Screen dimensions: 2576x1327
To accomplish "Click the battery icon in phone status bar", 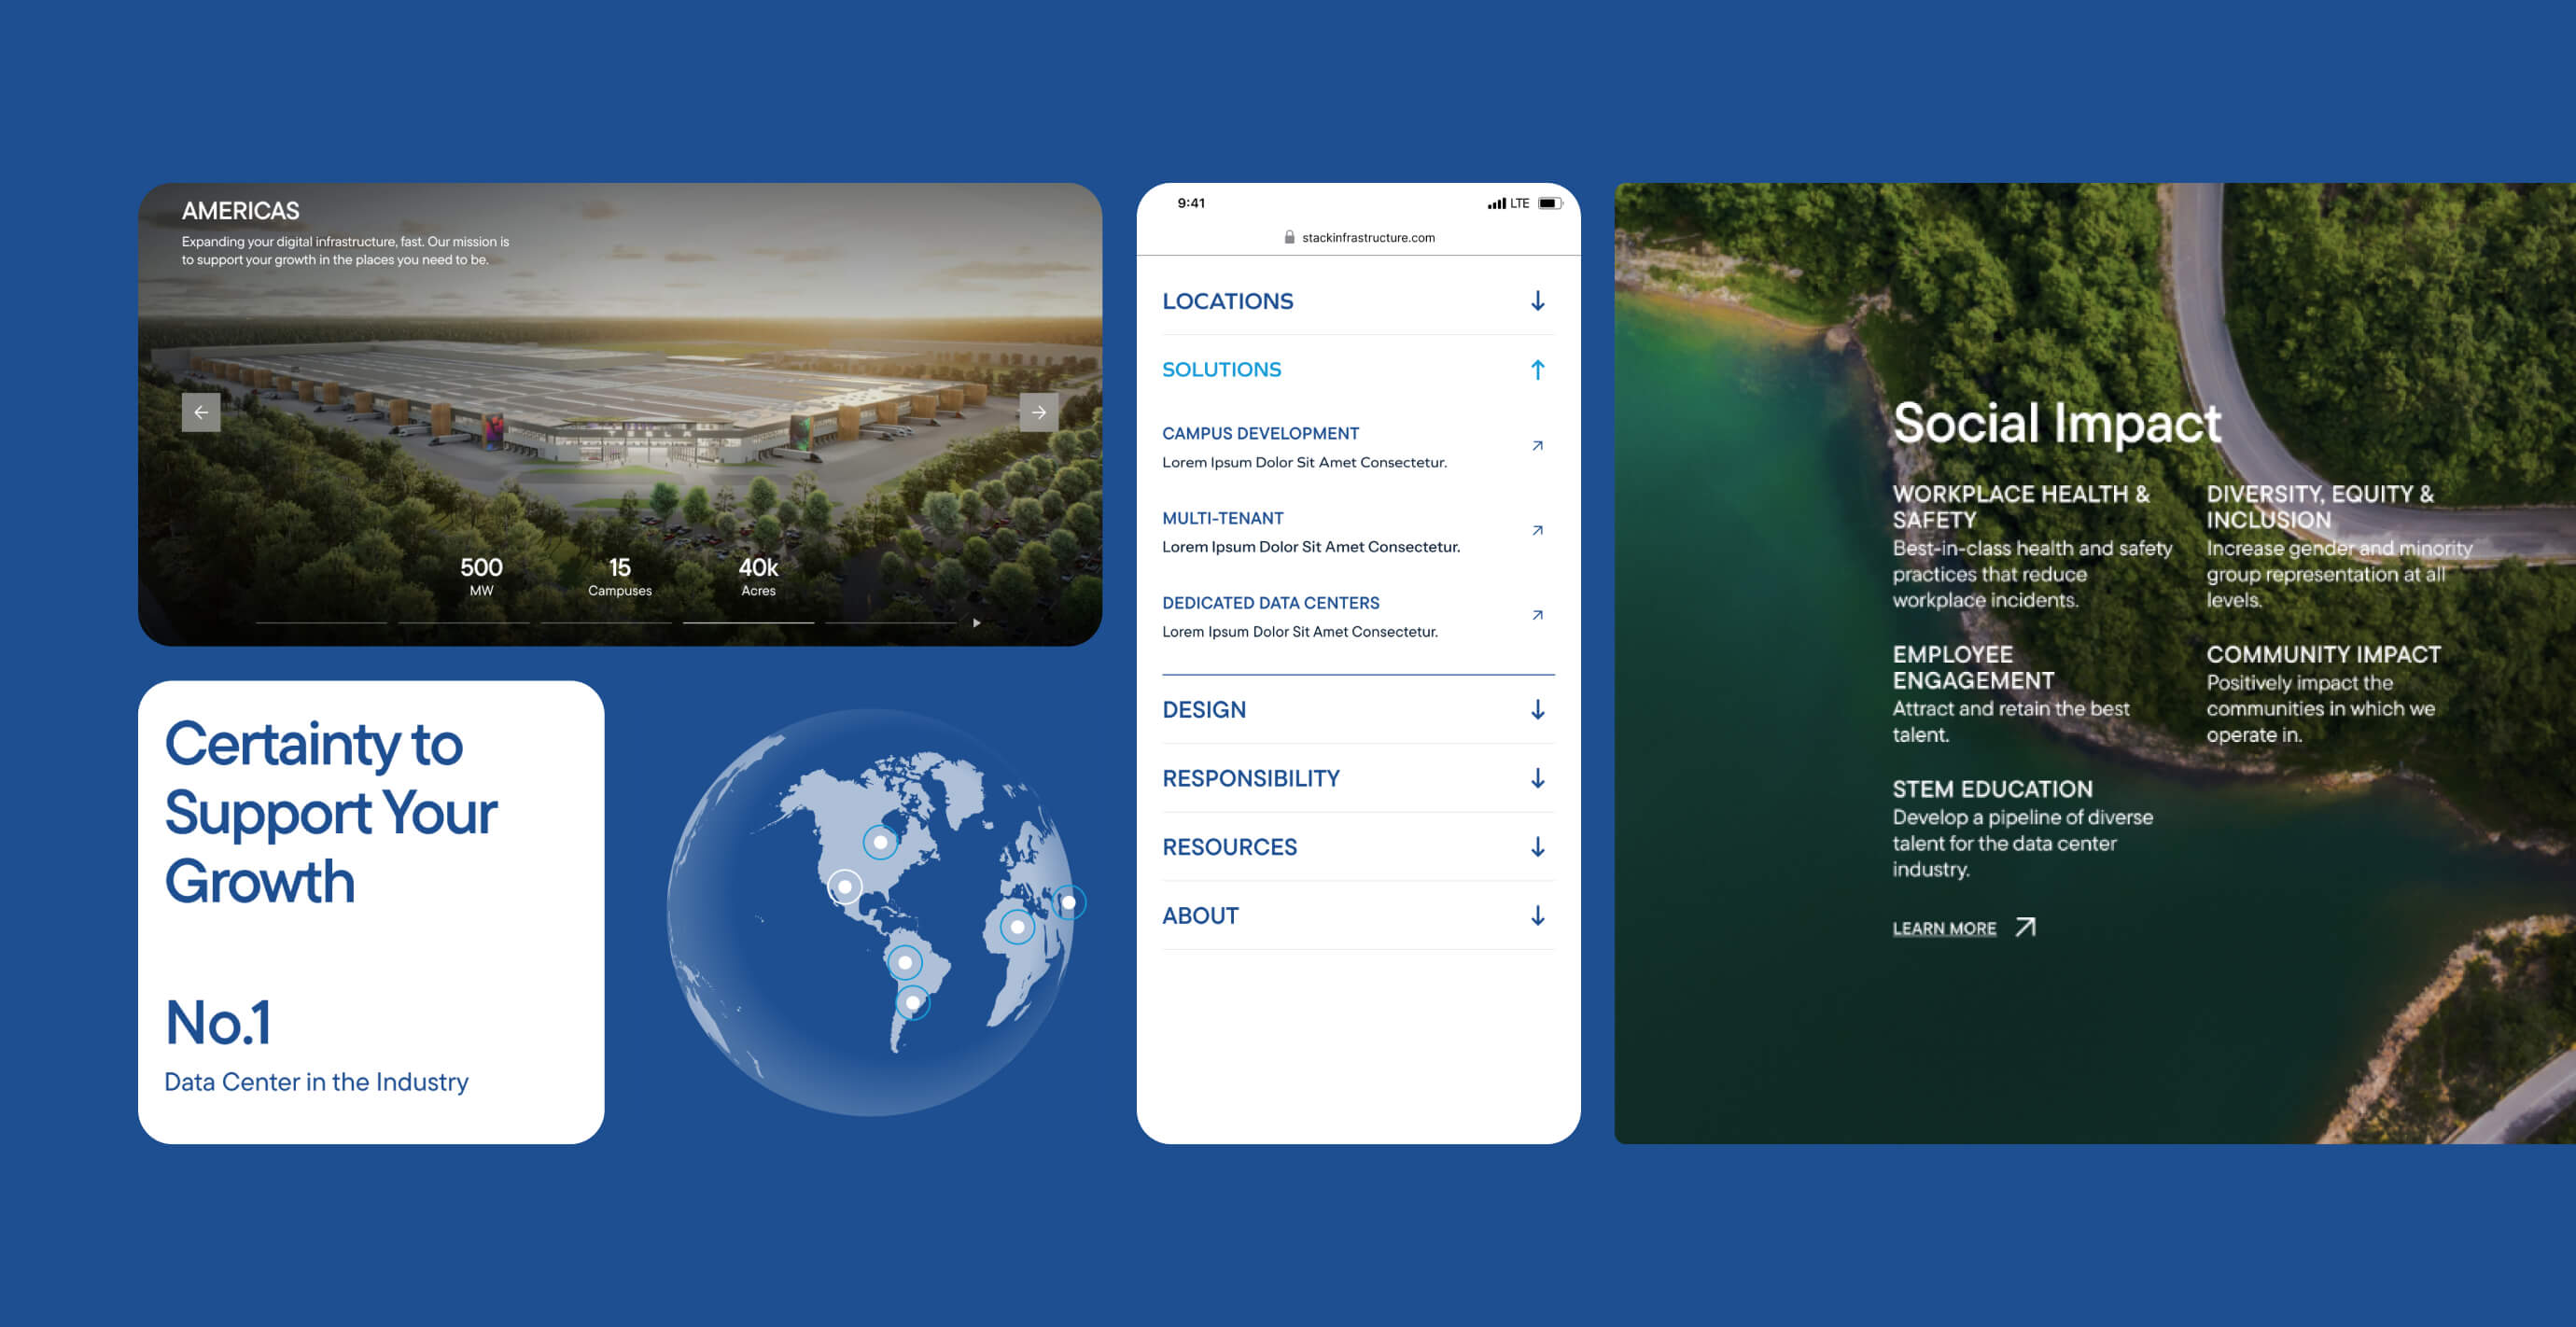I will [x=1548, y=203].
